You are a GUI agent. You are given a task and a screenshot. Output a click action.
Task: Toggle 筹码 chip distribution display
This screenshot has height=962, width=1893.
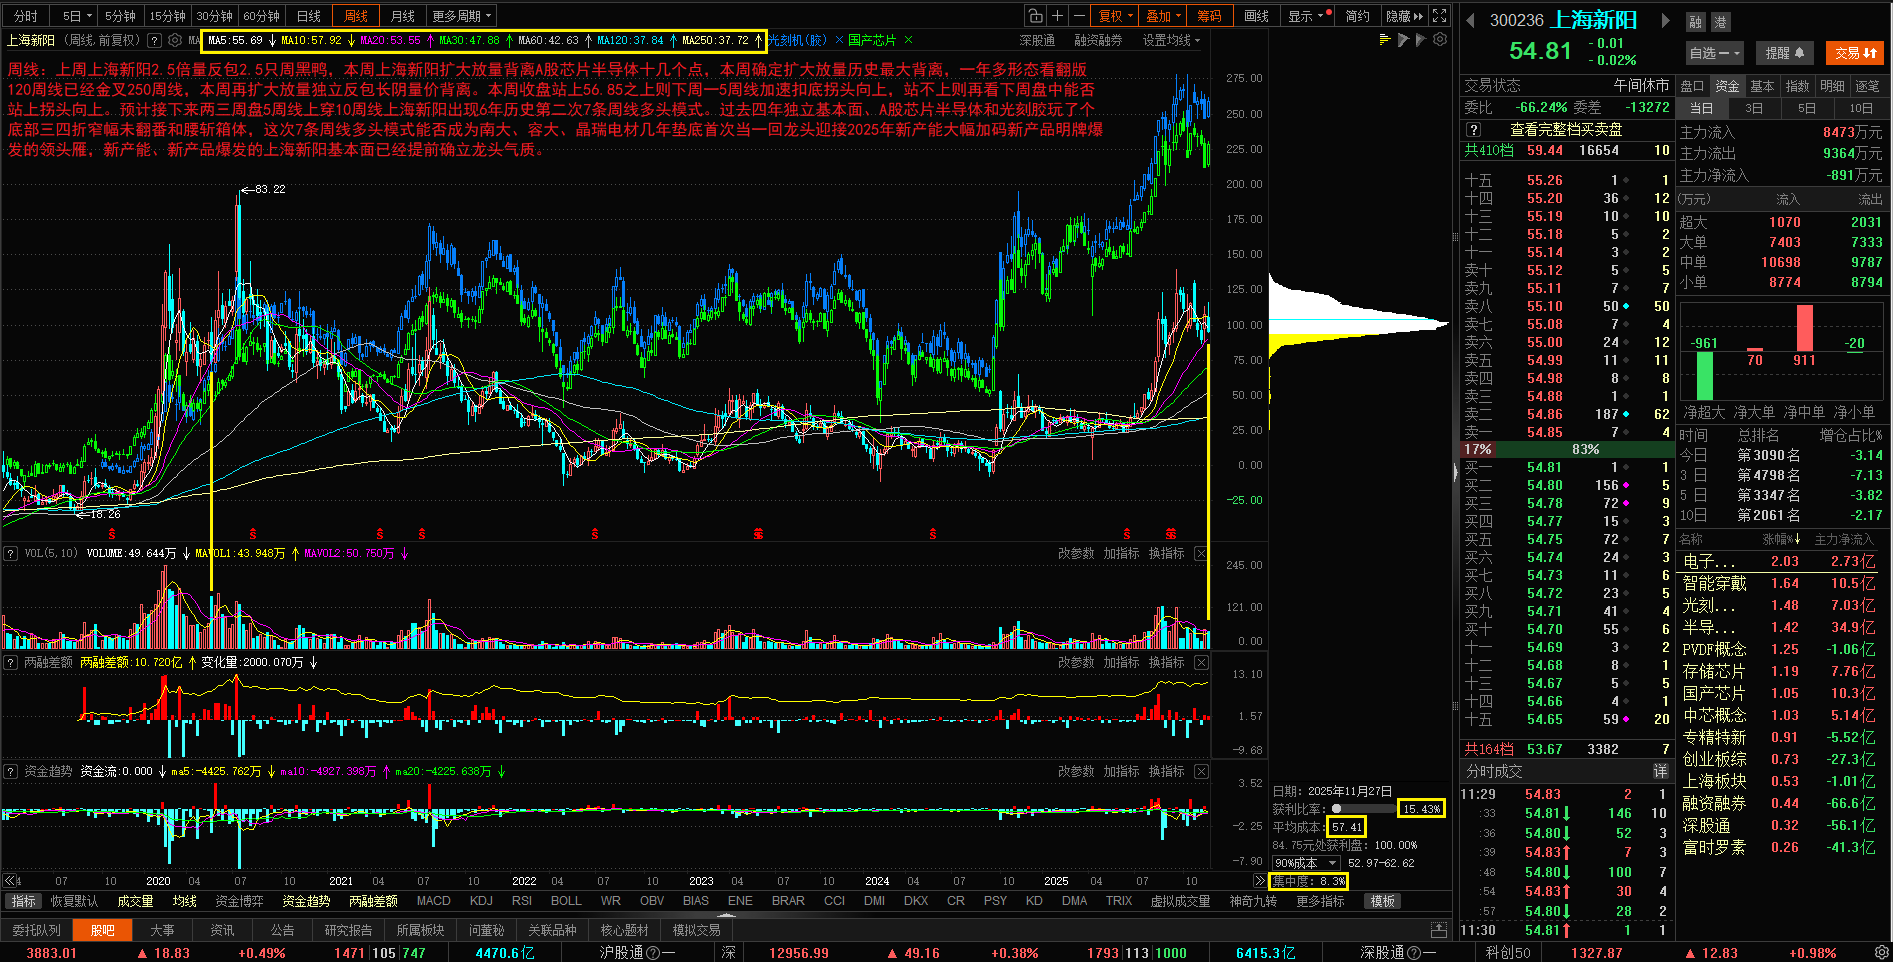coord(1210,16)
